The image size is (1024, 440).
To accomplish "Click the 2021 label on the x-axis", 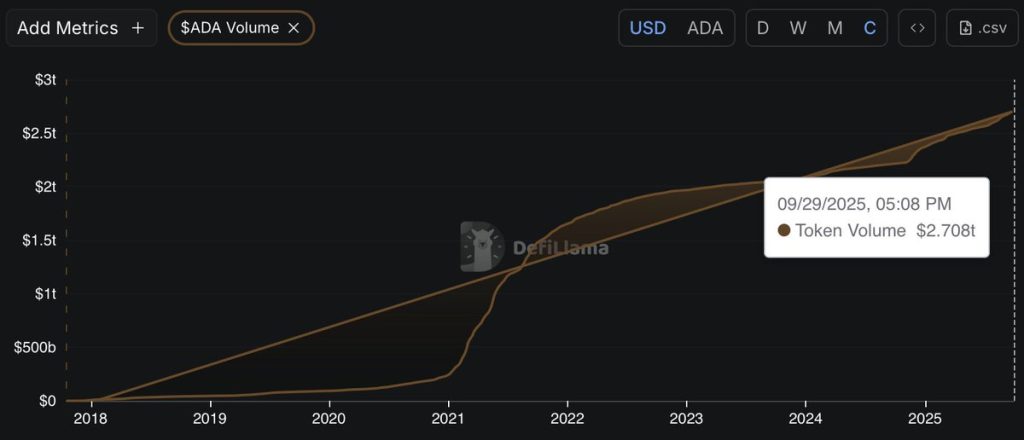I will 448,418.
